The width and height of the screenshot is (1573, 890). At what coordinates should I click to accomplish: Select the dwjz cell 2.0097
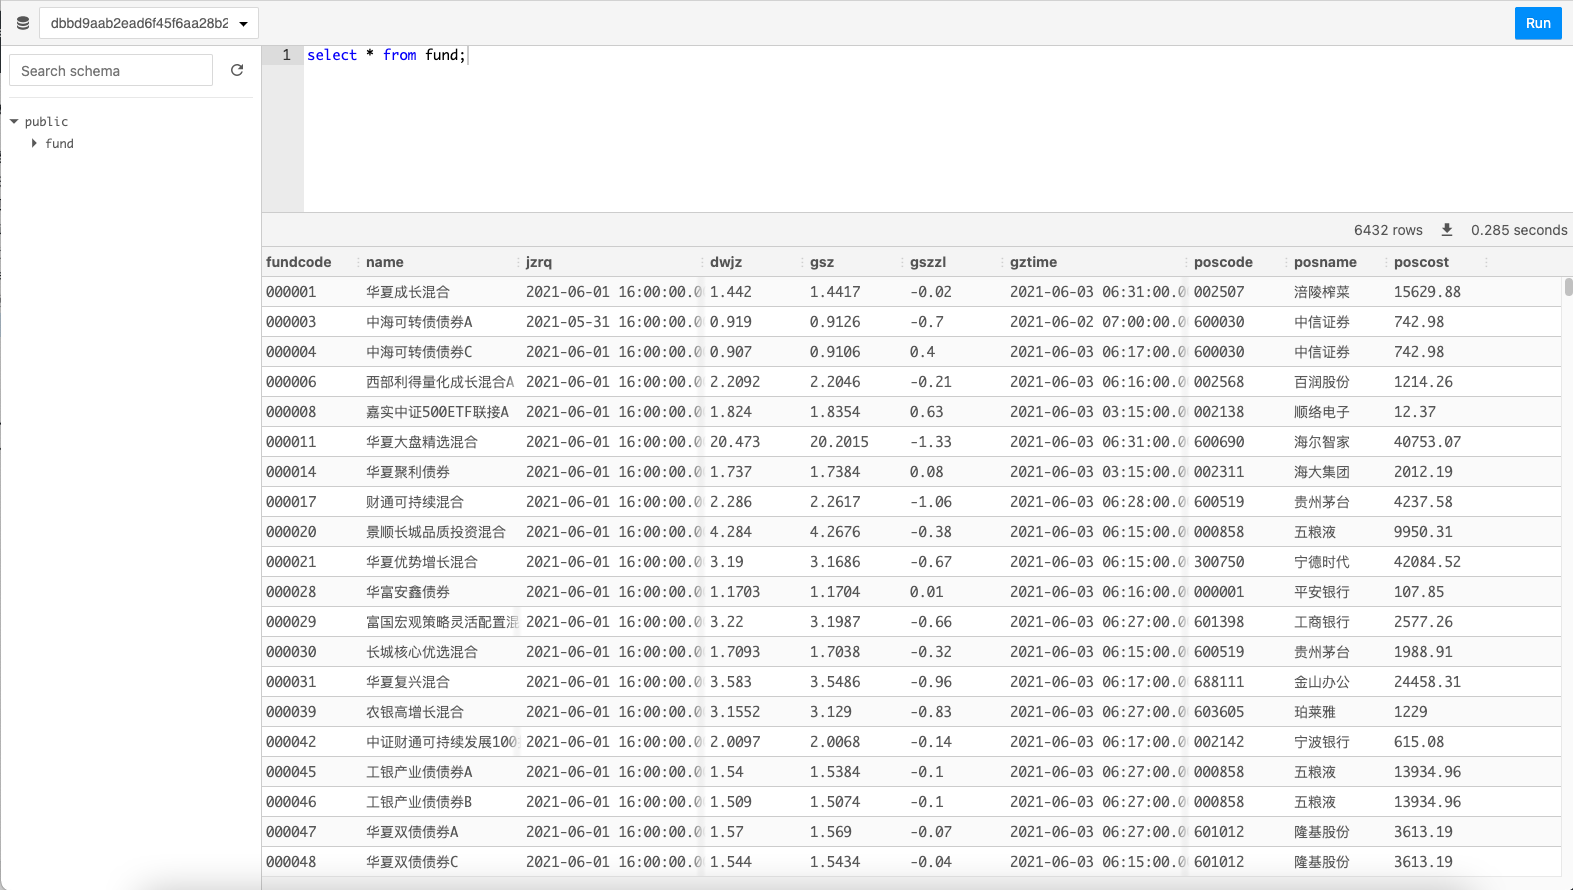click(x=735, y=742)
